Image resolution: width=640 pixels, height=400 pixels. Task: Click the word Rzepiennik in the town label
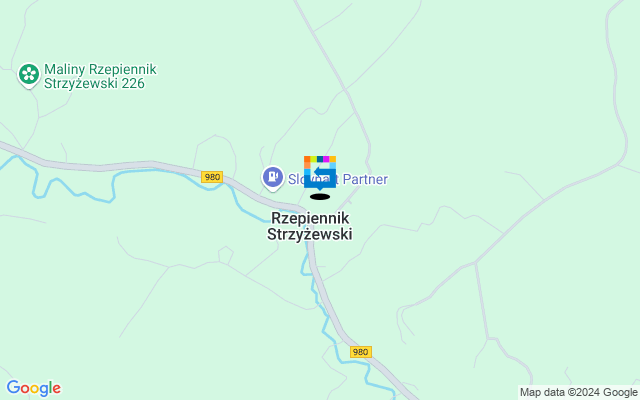tap(310, 218)
